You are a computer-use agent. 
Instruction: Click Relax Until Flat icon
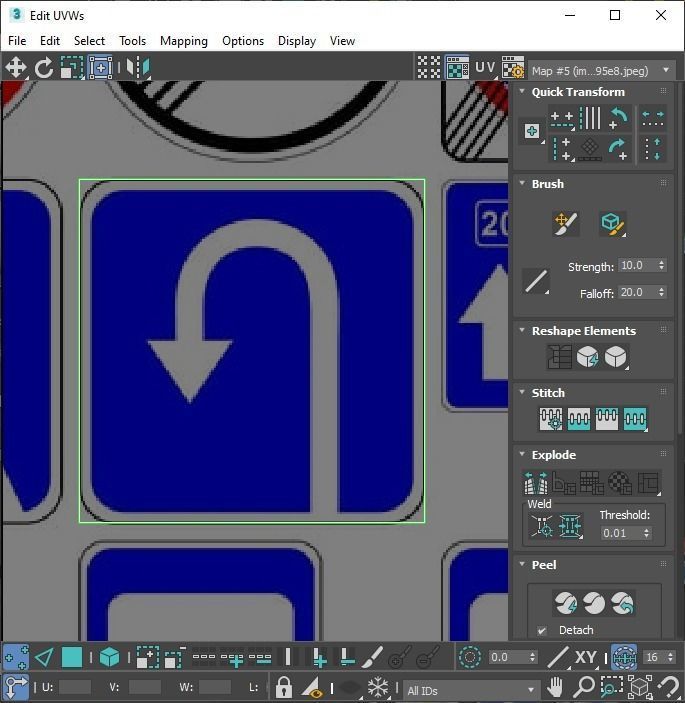click(x=588, y=357)
